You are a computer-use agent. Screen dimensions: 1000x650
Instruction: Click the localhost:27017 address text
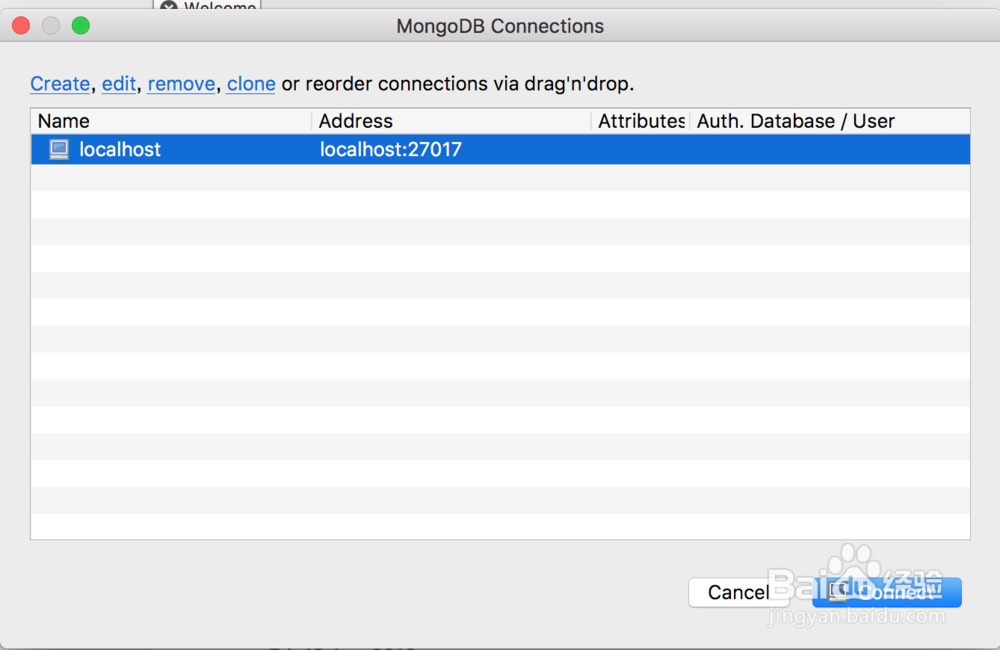coord(390,149)
